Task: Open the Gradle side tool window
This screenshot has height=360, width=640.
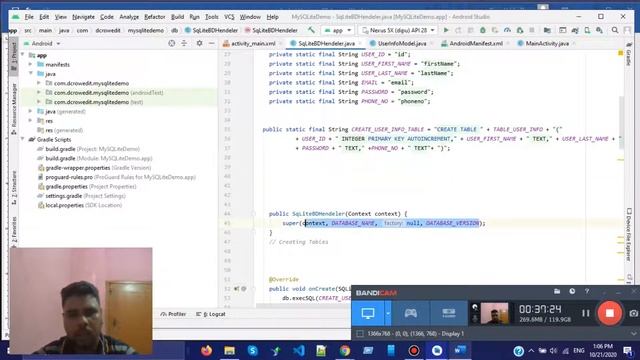Action: (x=629, y=54)
